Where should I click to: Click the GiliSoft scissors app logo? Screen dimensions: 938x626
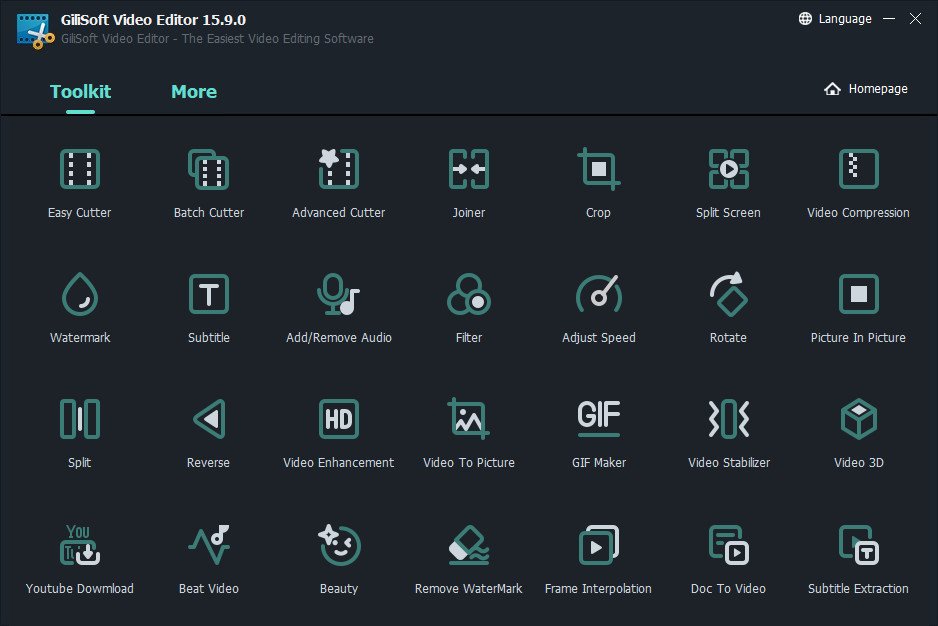click(x=35, y=31)
